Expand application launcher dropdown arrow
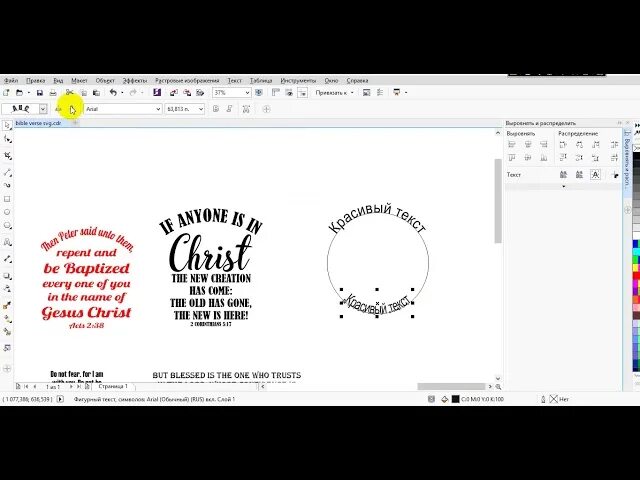 click(406, 93)
